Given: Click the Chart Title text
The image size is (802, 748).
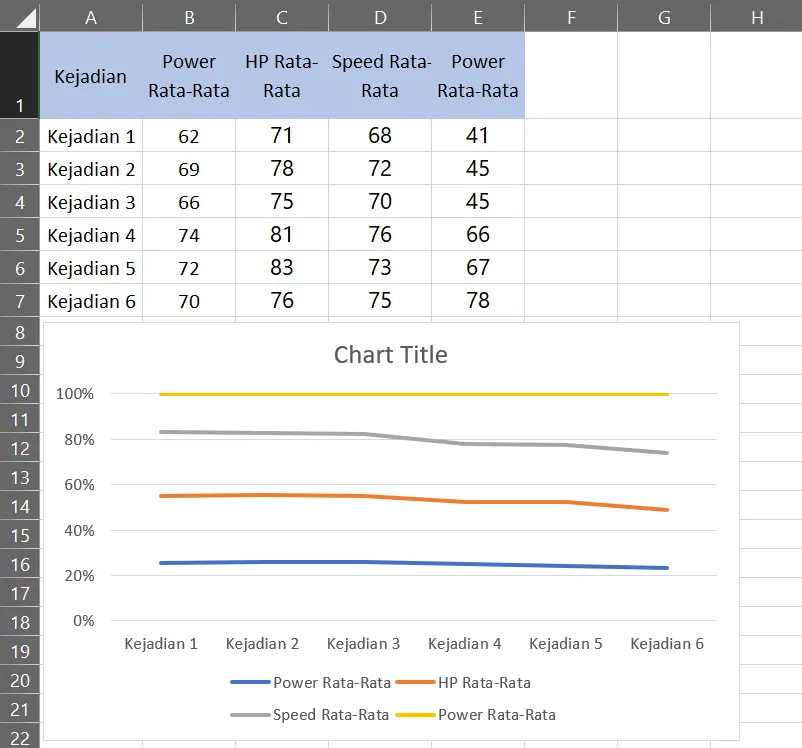Looking at the screenshot, I should tap(391, 355).
